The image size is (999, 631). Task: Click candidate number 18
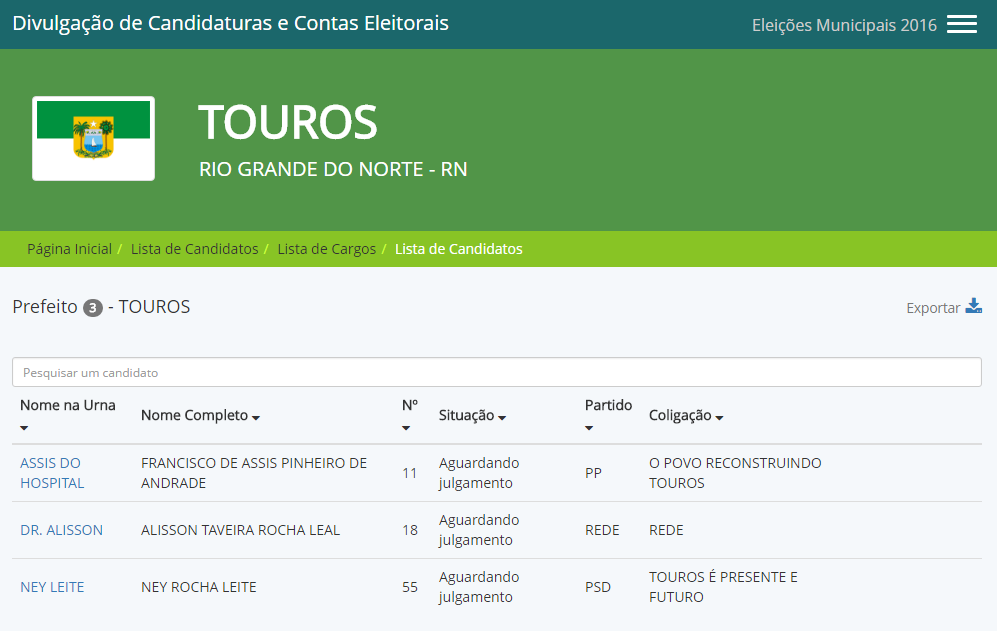pos(410,530)
